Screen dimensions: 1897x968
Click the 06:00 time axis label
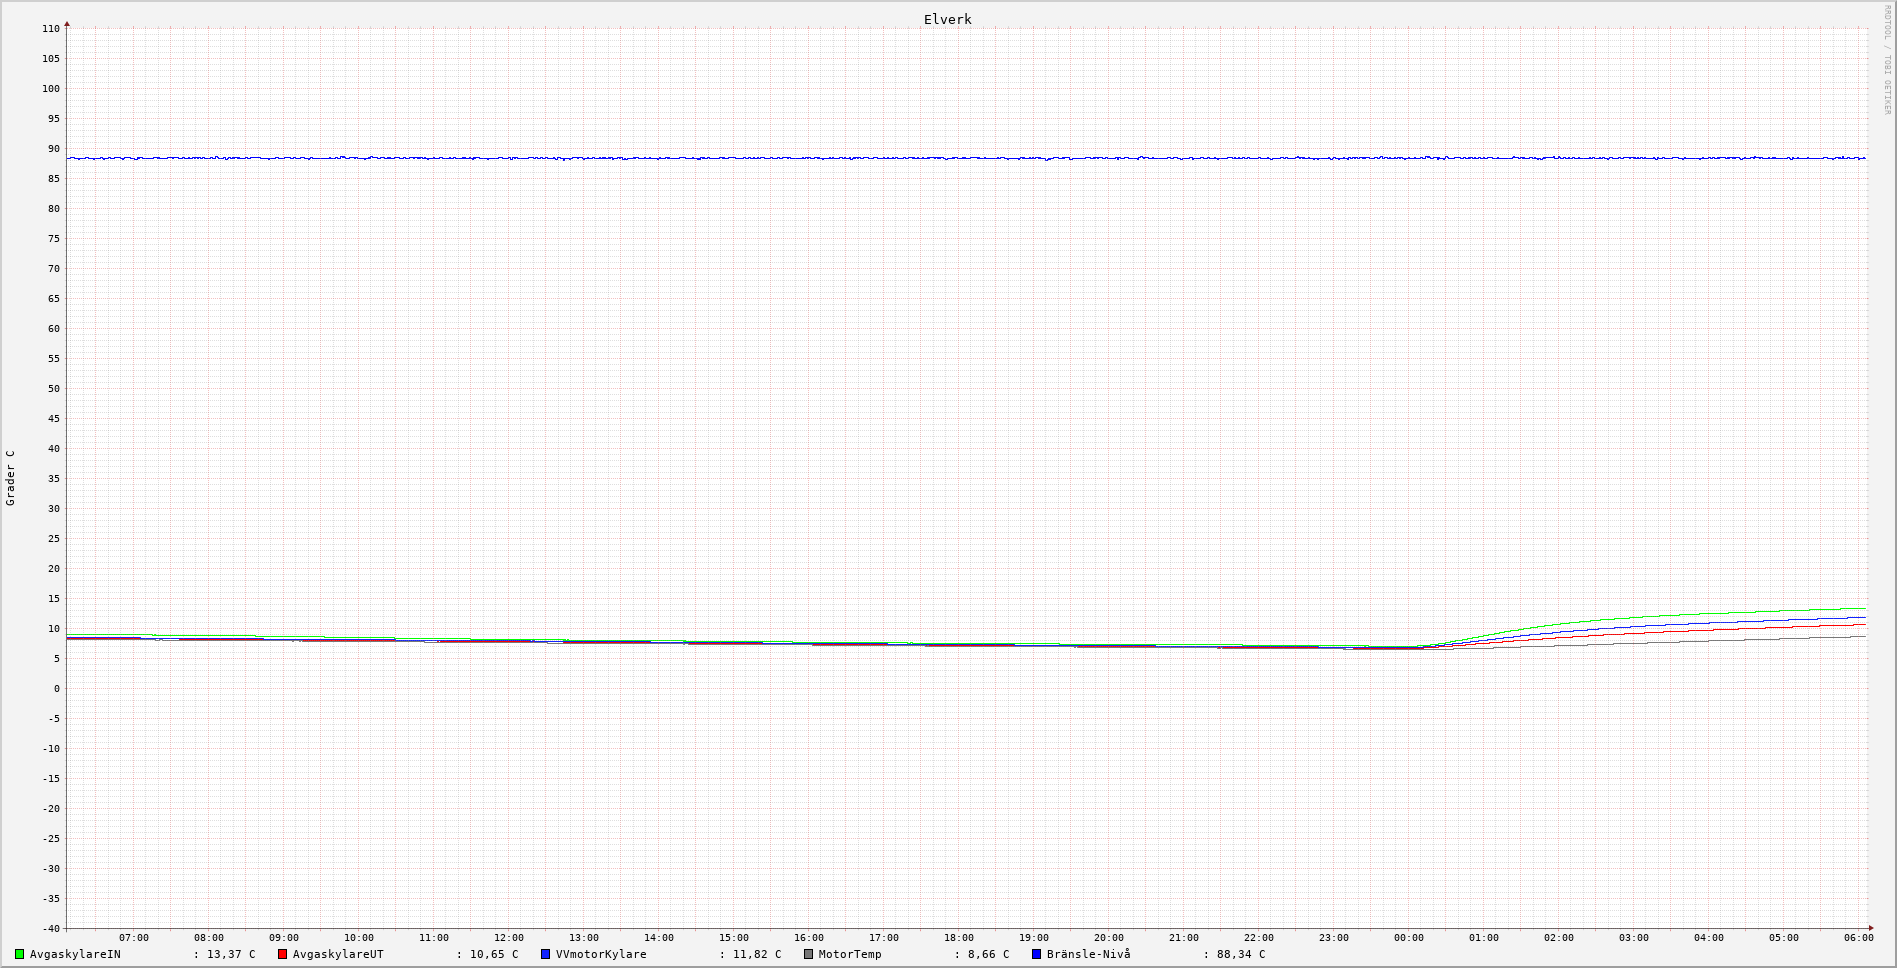pyautogui.click(x=1858, y=938)
